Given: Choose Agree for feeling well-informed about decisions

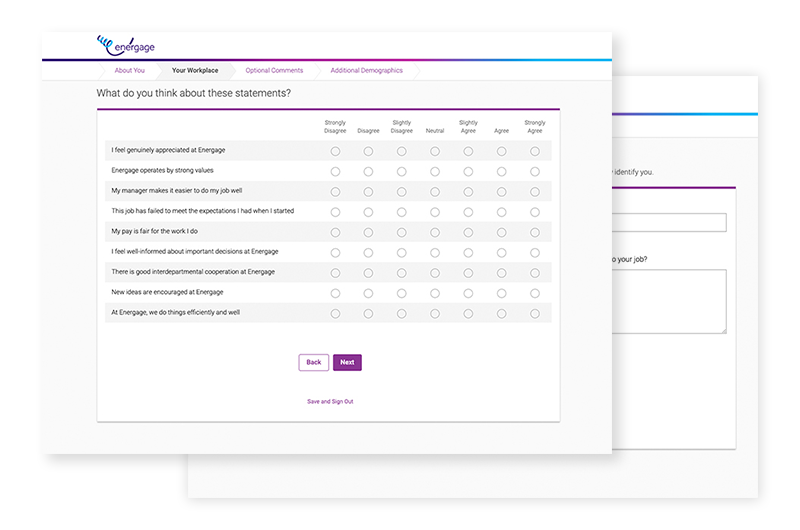Looking at the screenshot, I should point(502,253).
